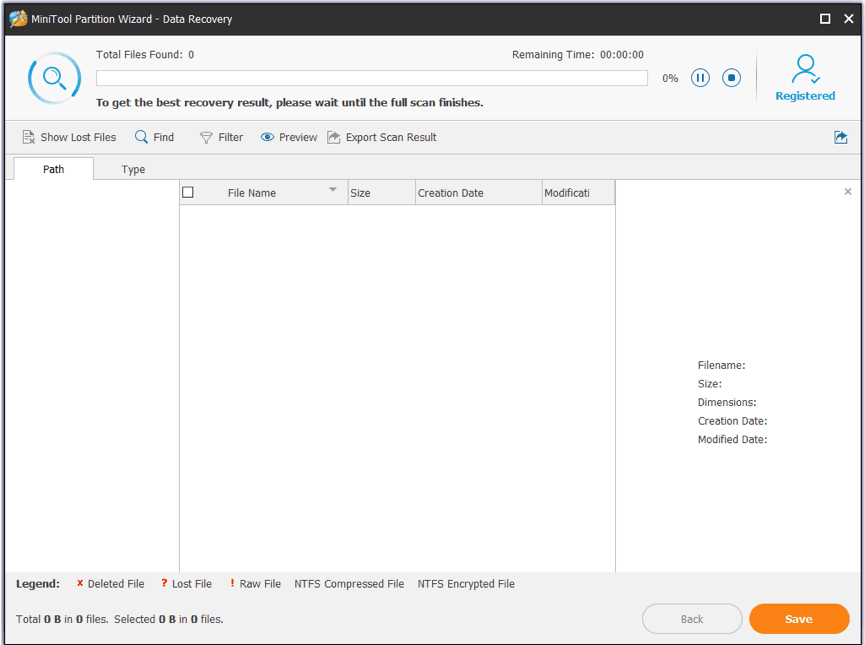Click the Back button
The image size is (865, 645).
[692, 619]
